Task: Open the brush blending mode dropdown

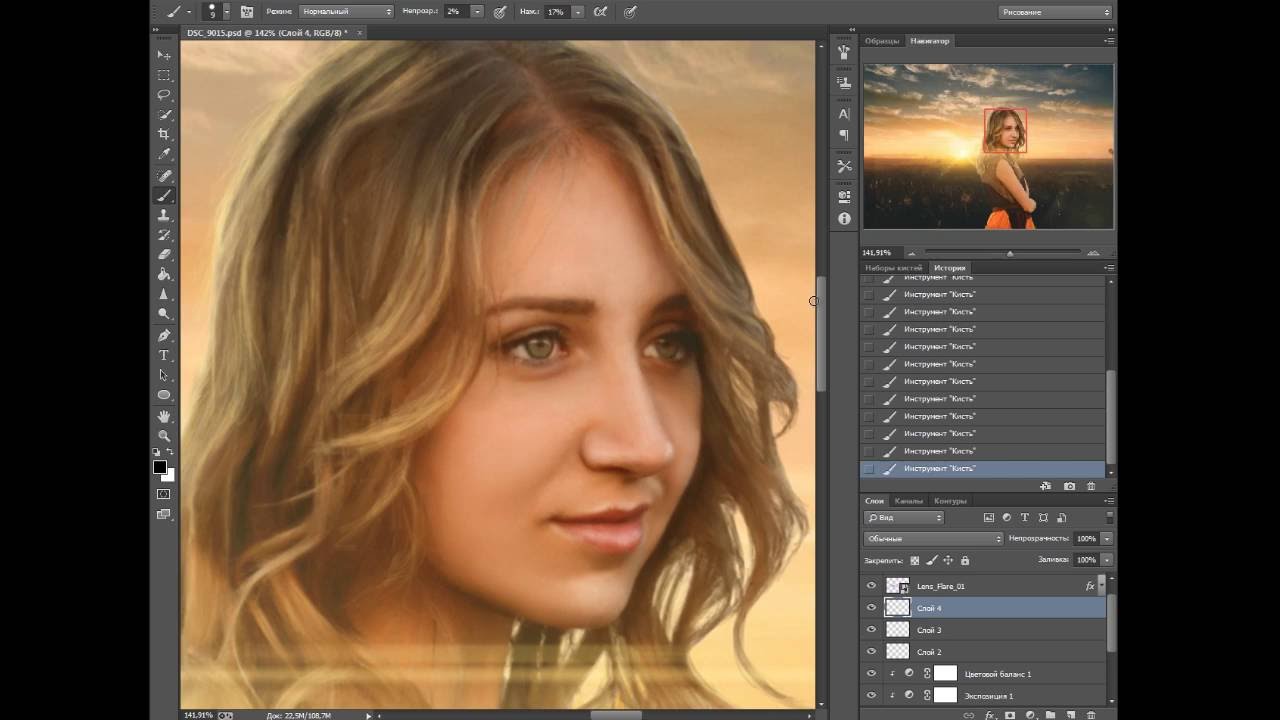Action: (x=346, y=12)
